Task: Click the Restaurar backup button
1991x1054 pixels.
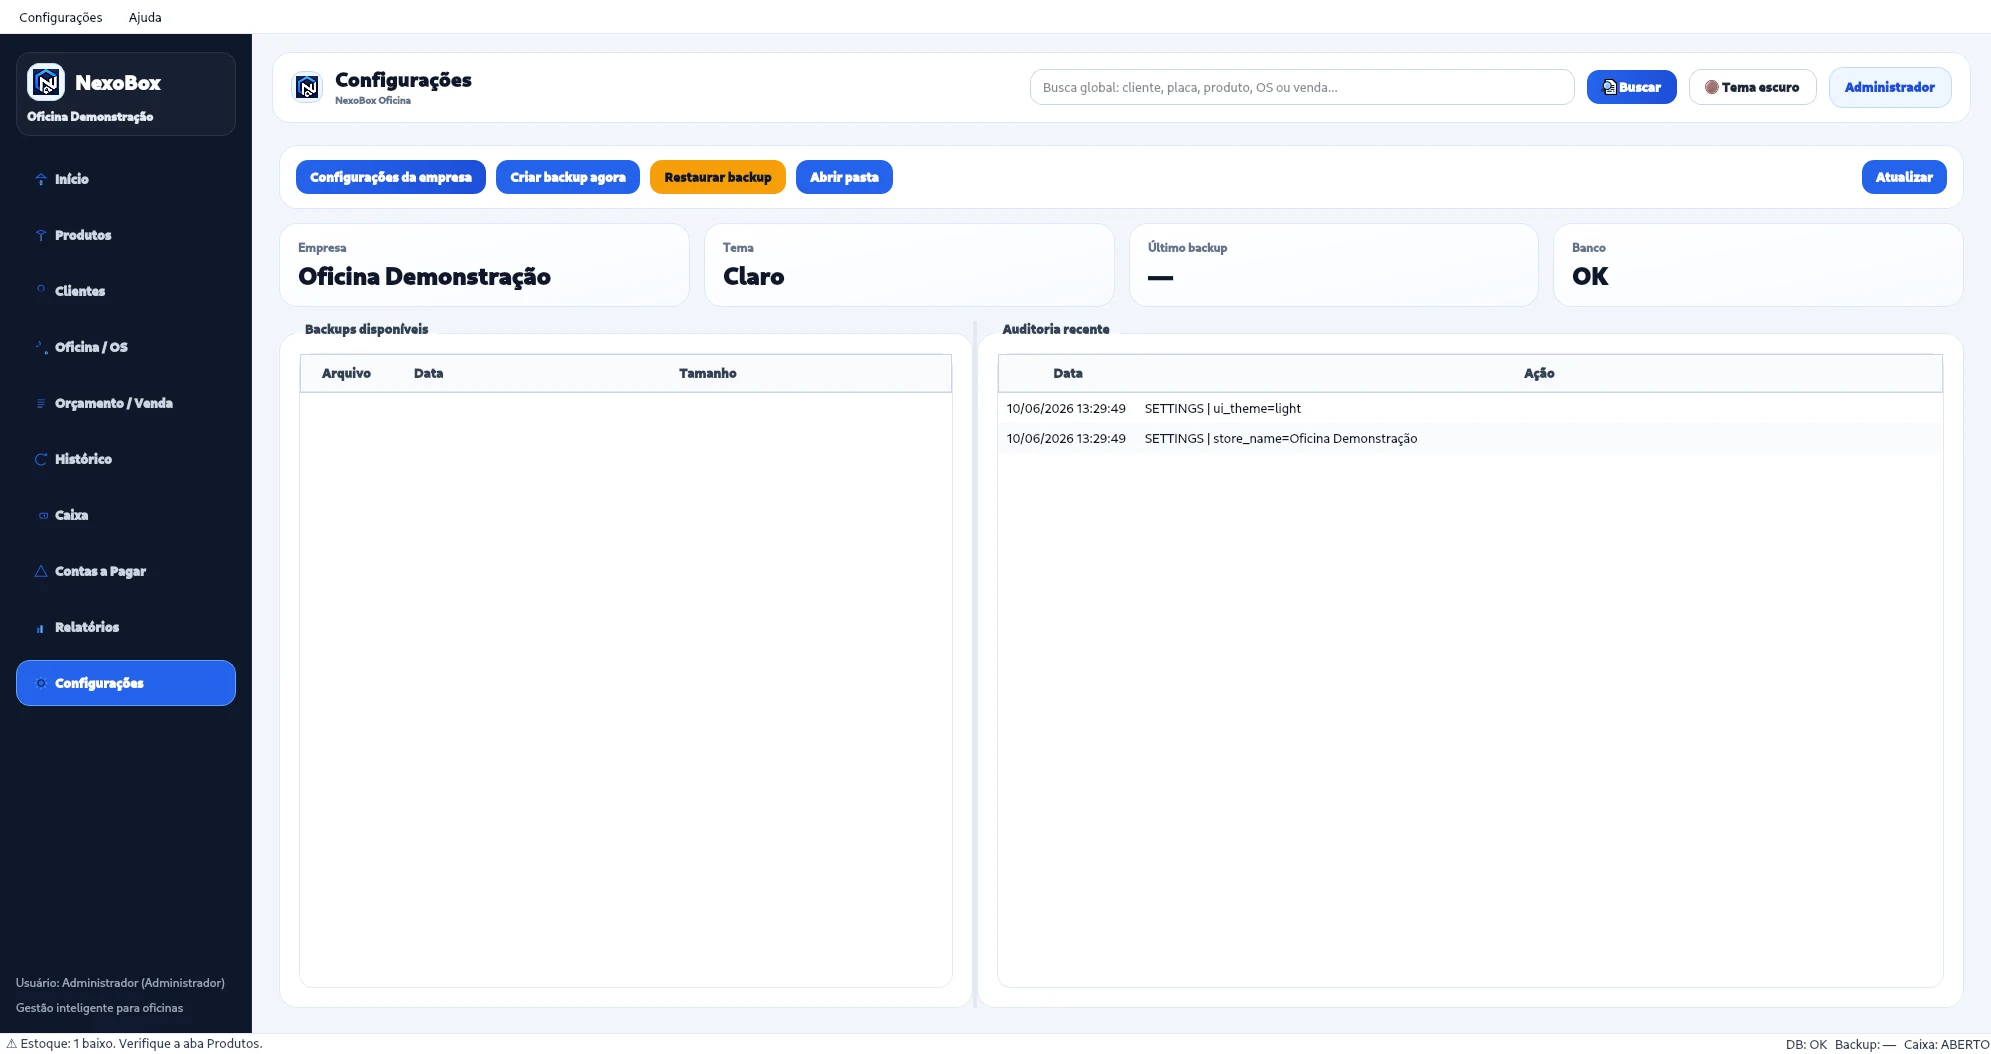Action: pos(718,177)
